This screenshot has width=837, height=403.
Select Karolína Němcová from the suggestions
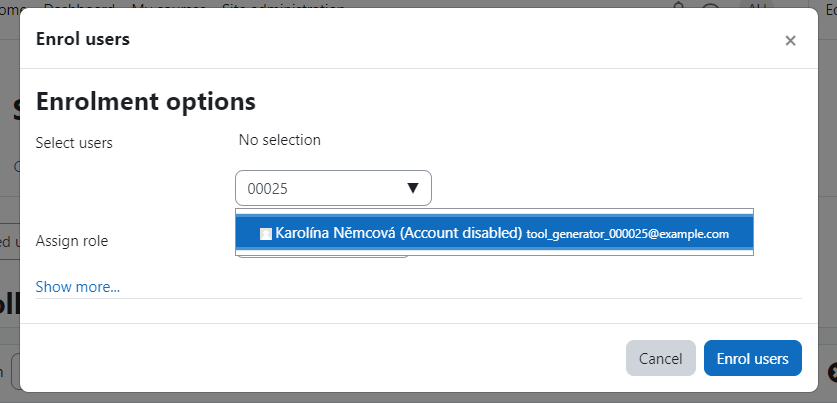(x=398, y=233)
